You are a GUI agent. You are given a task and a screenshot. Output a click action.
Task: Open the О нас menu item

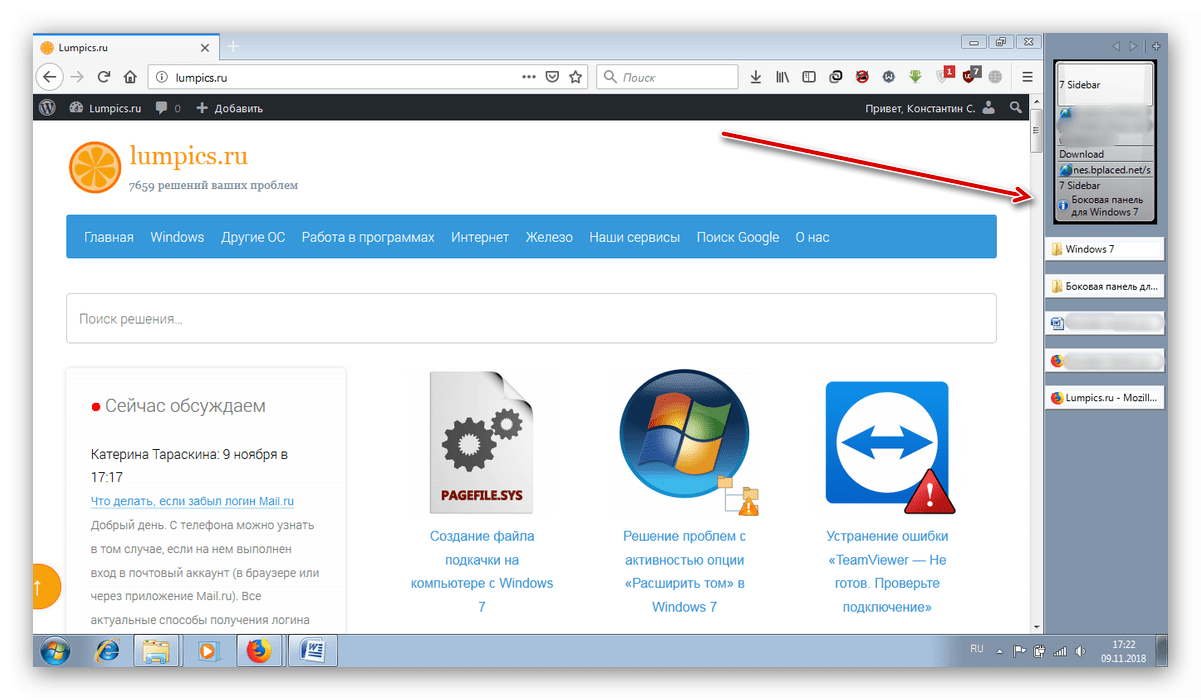pos(812,237)
